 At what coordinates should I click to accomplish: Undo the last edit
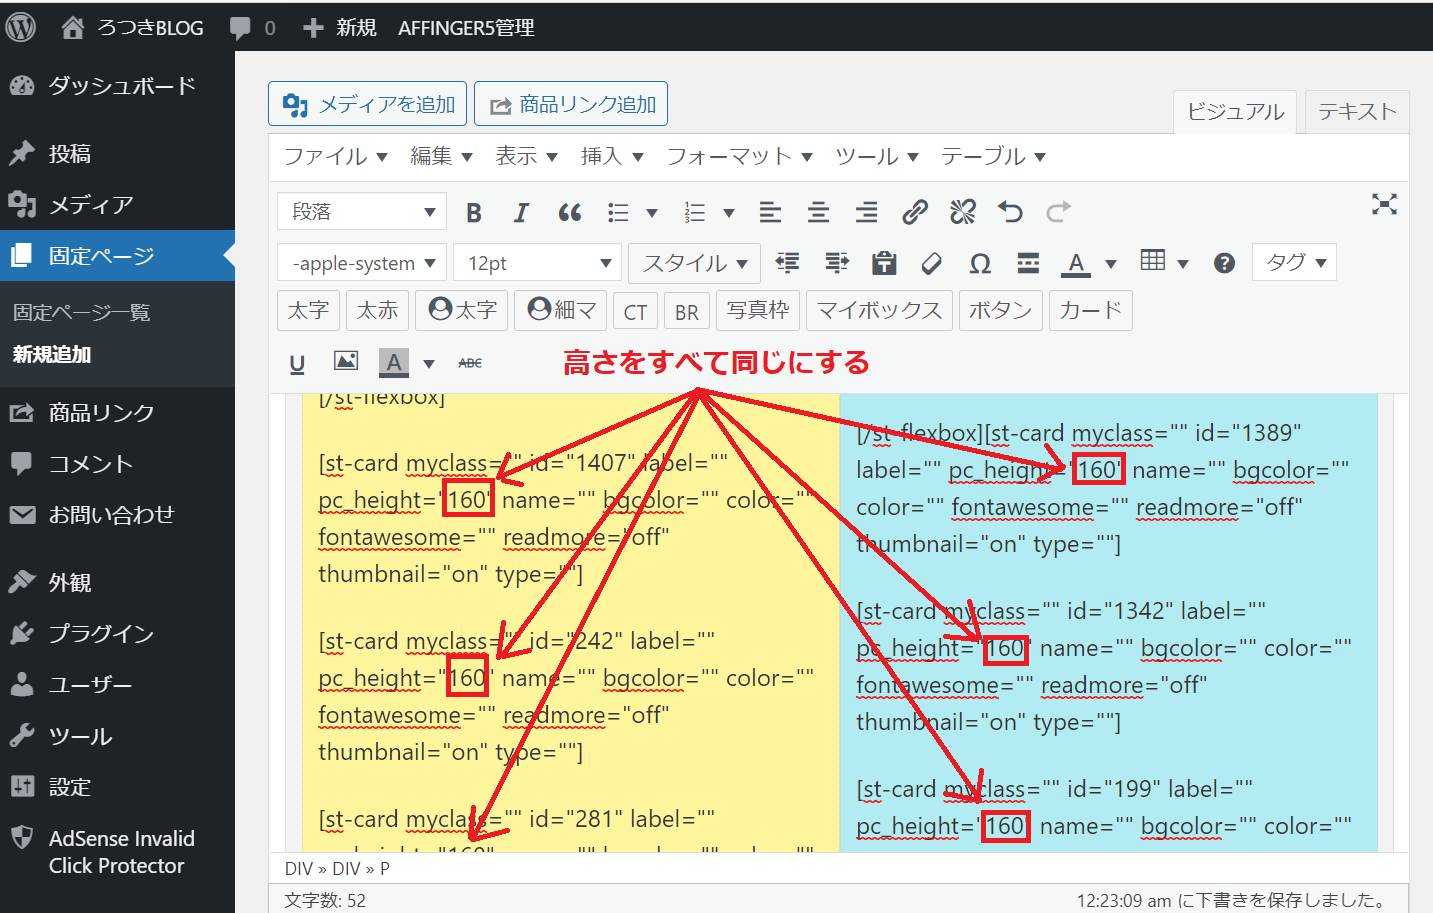coord(1010,212)
